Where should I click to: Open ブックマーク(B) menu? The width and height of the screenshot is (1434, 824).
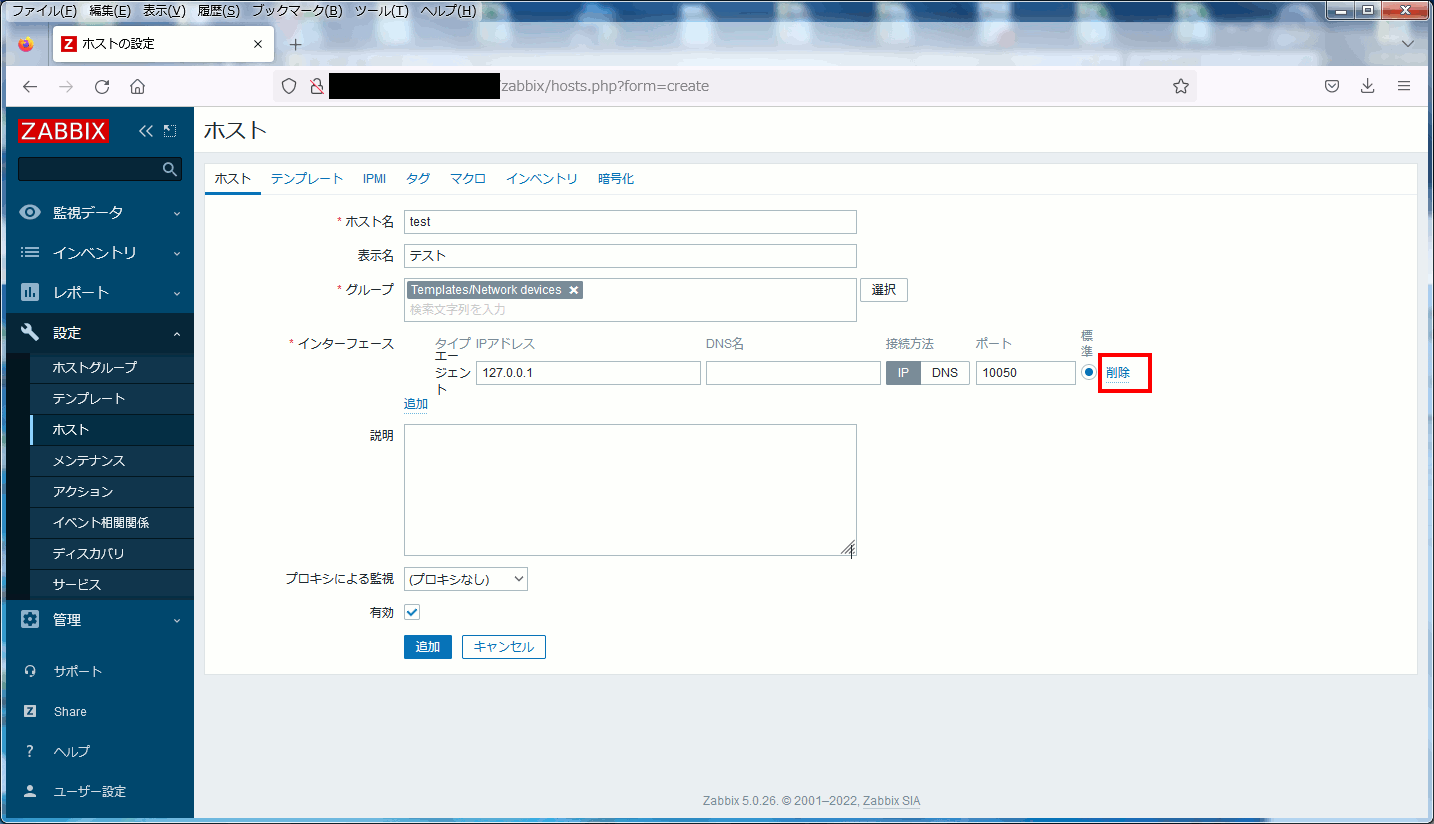click(x=297, y=11)
